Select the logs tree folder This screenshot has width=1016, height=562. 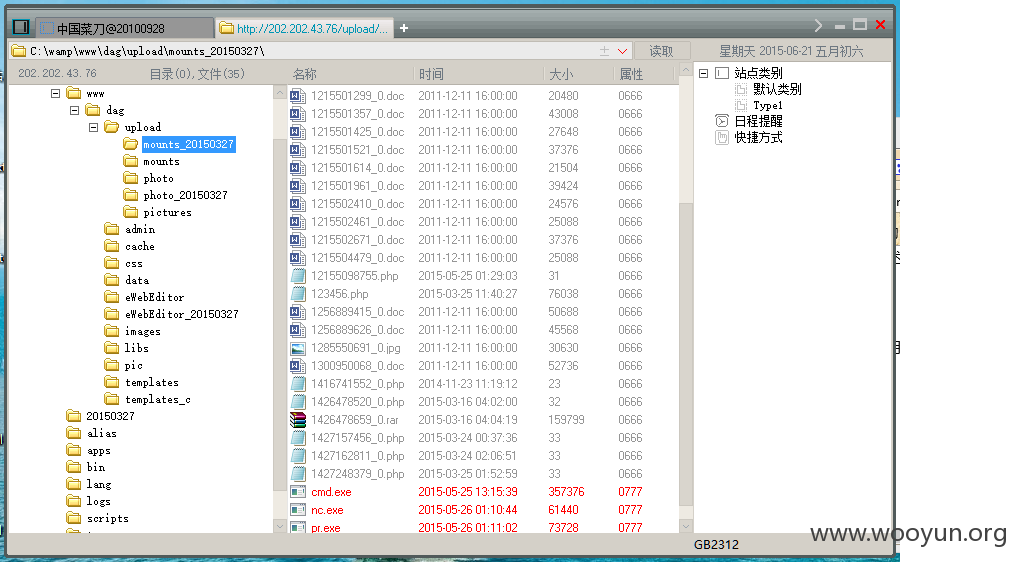[x=98, y=501]
